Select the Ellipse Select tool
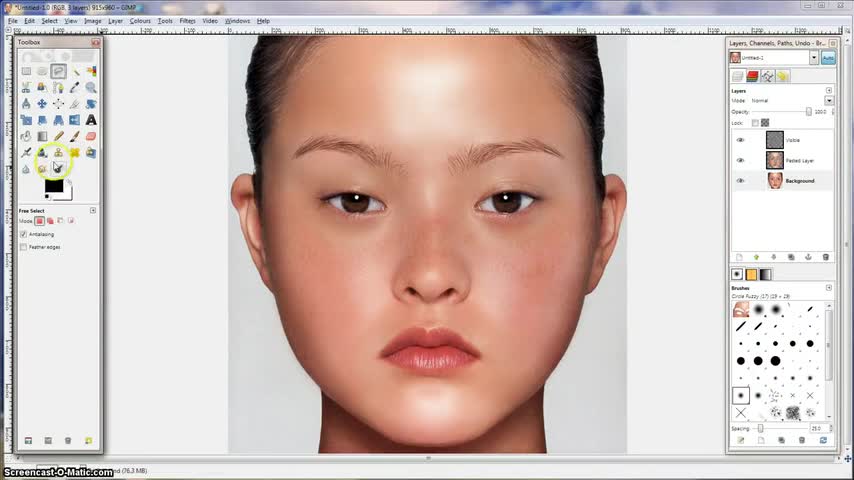This screenshot has height=480, width=854. [x=42, y=71]
